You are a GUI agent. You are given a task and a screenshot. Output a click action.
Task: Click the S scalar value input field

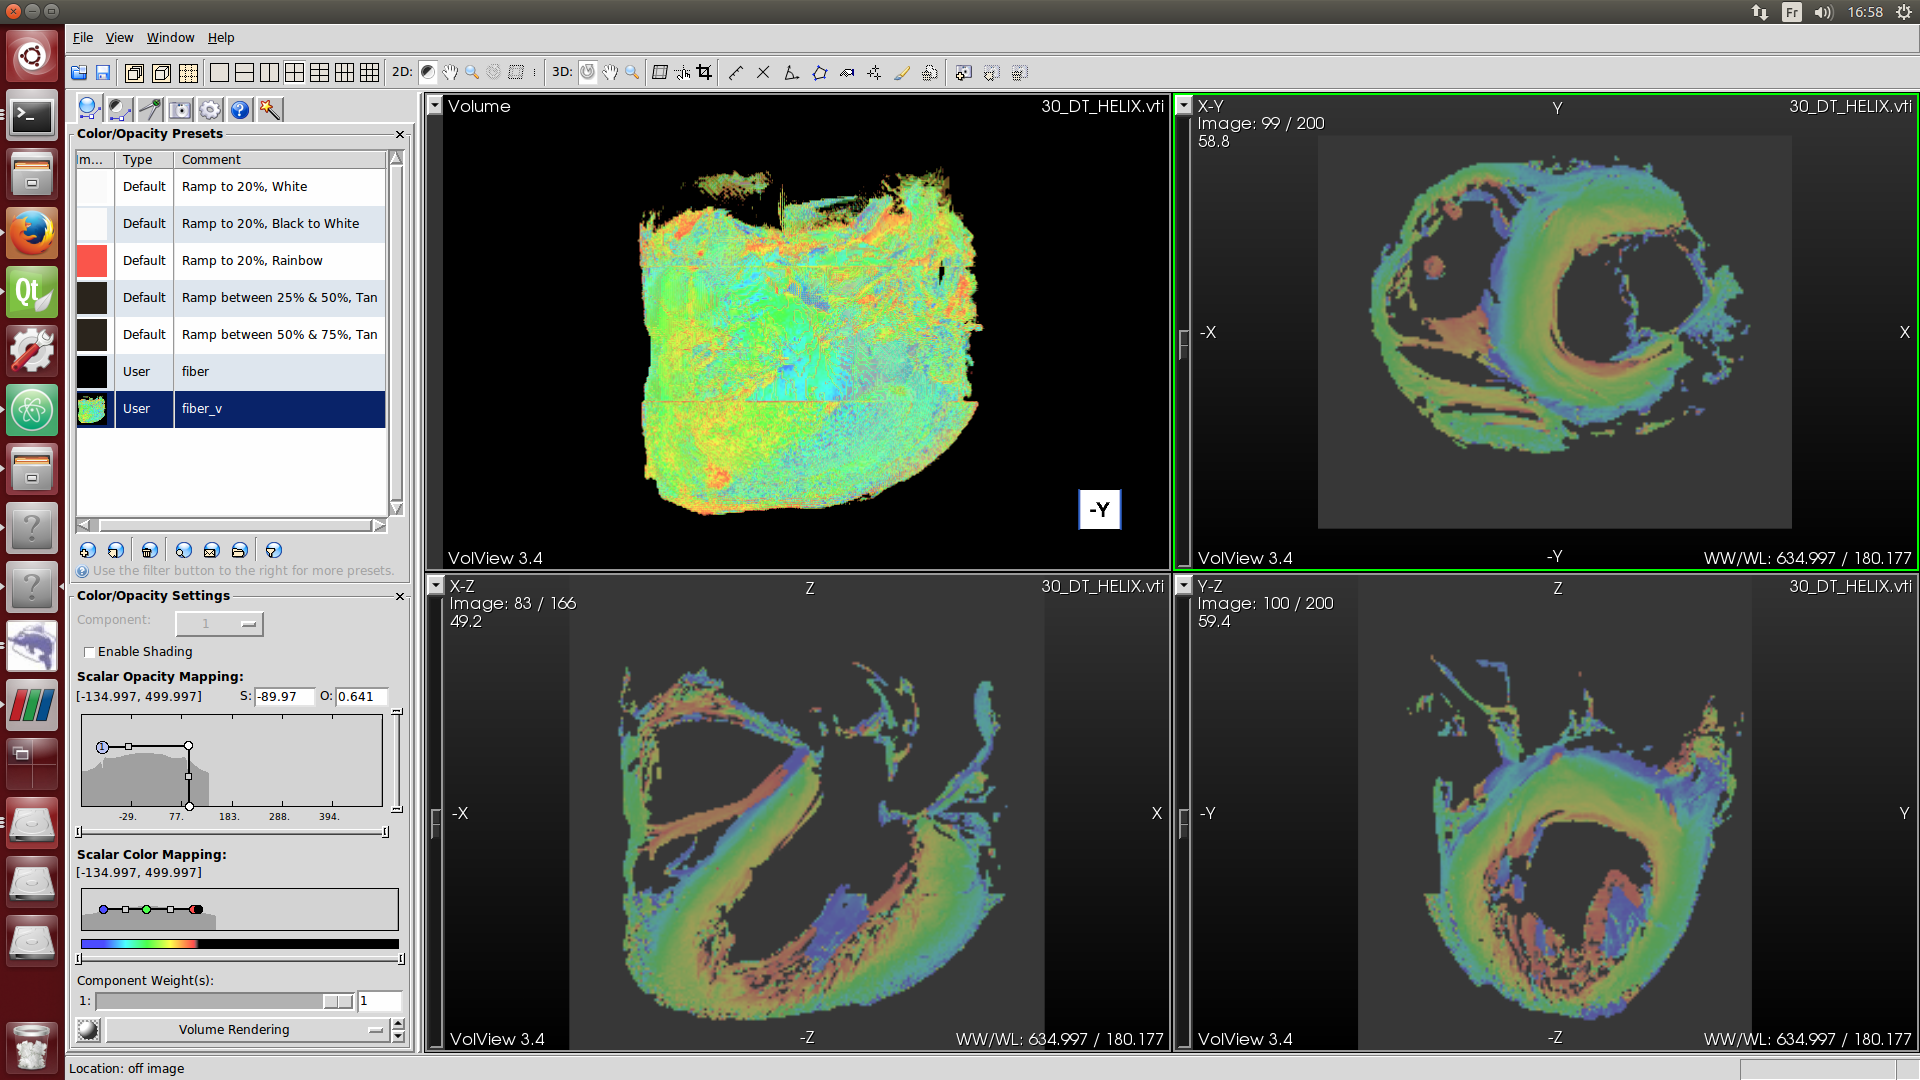[284, 697]
